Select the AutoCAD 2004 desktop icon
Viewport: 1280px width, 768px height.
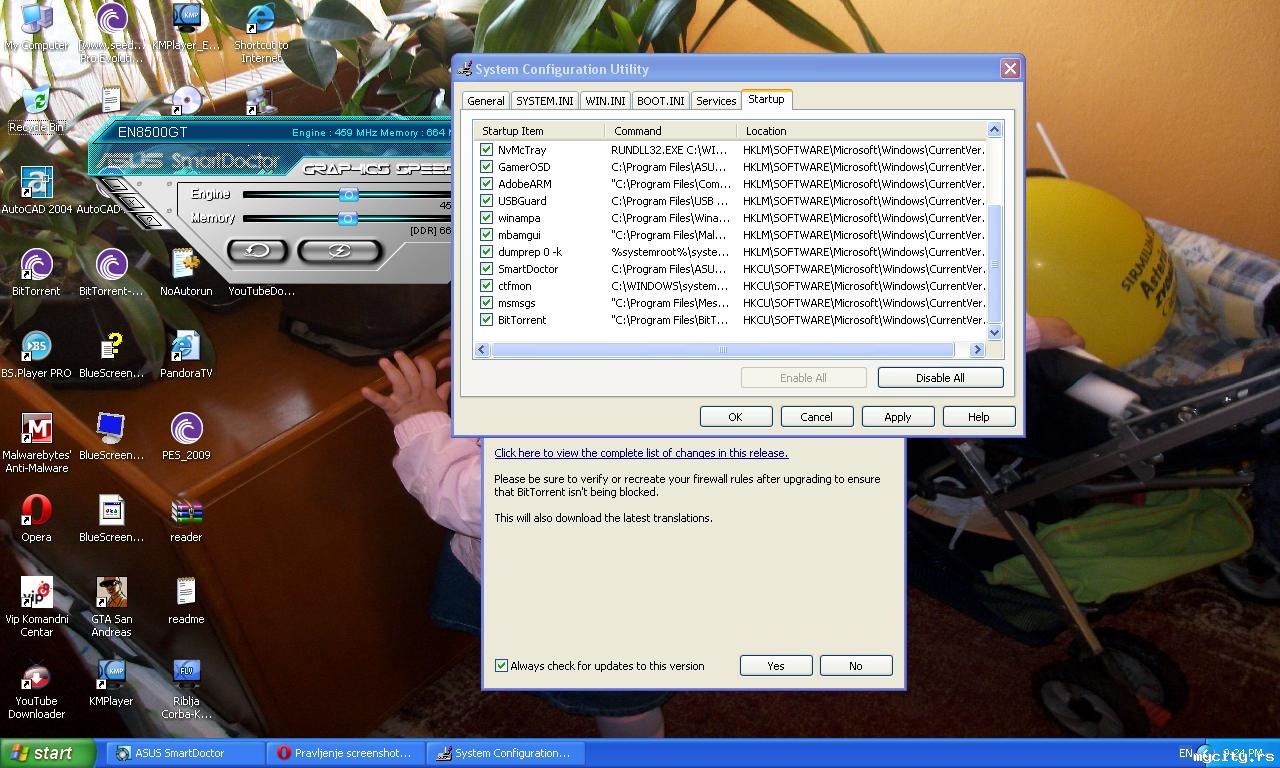(37, 190)
